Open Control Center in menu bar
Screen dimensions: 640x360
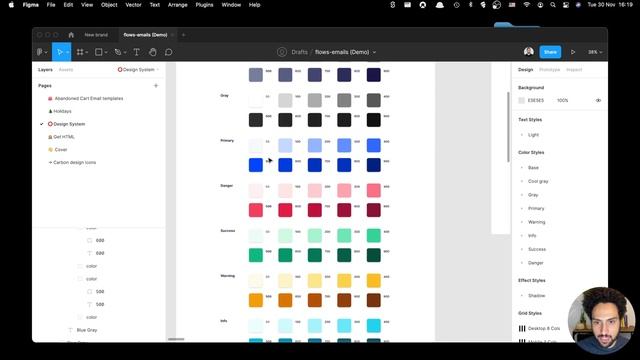[x=566, y=5]
